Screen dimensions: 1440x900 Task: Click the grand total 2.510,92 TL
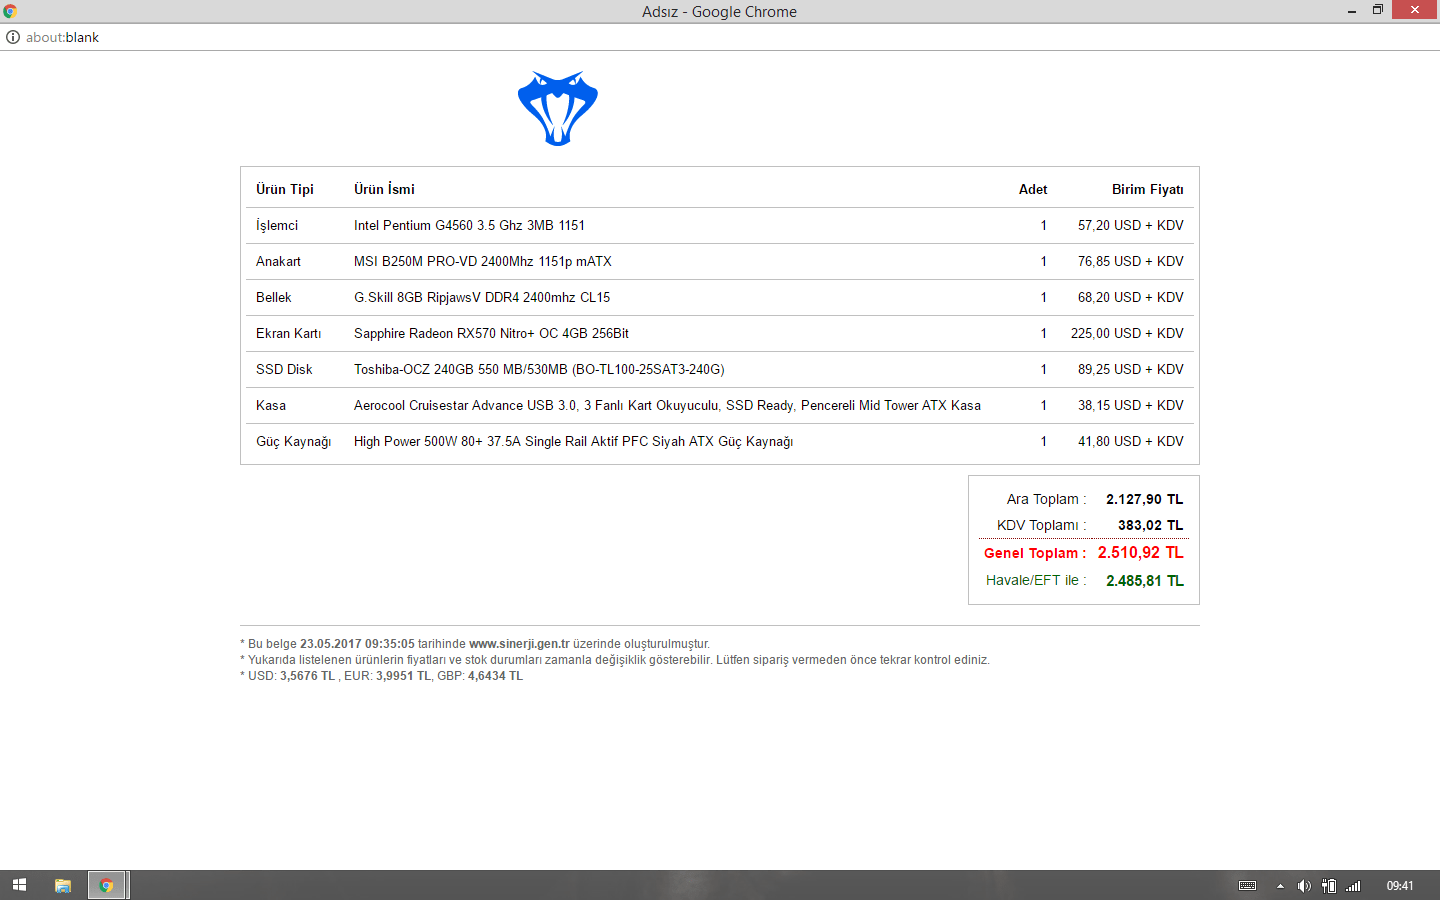[1141, 552]
